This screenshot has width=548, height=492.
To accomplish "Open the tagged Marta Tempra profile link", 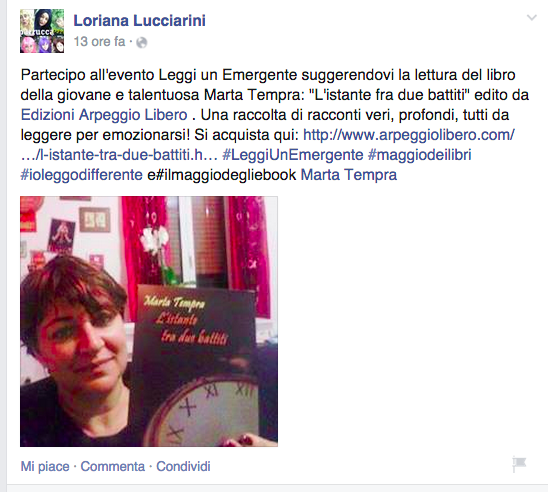I will [349, 175].
